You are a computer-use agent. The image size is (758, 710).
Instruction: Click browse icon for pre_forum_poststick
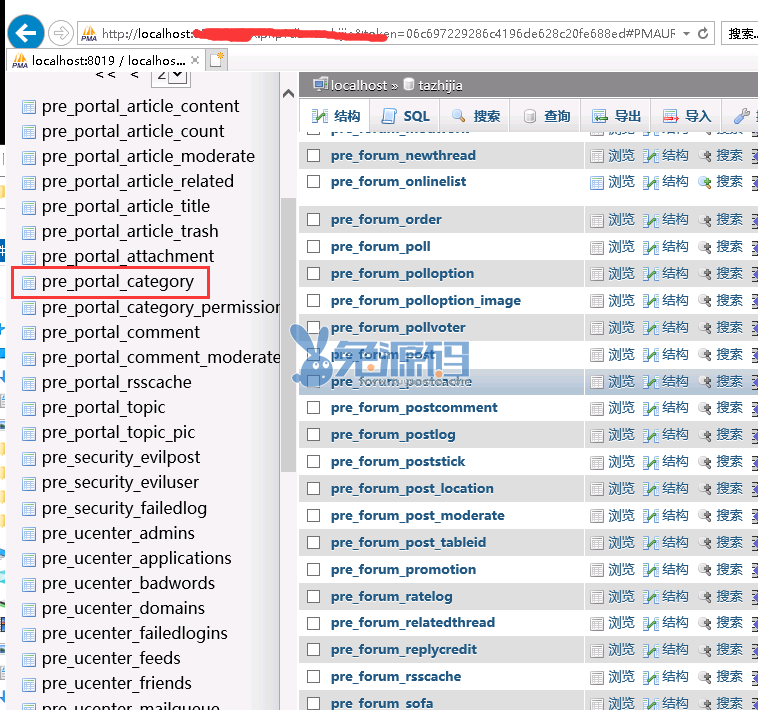597,463
